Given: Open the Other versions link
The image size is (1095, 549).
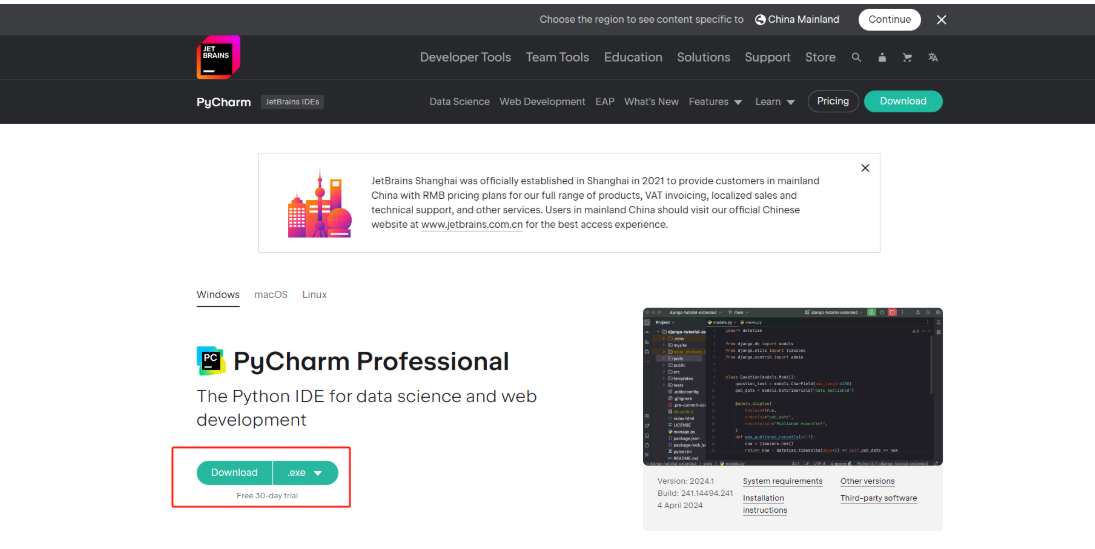Looking at the screenshot, I should (x=867, y=481).
